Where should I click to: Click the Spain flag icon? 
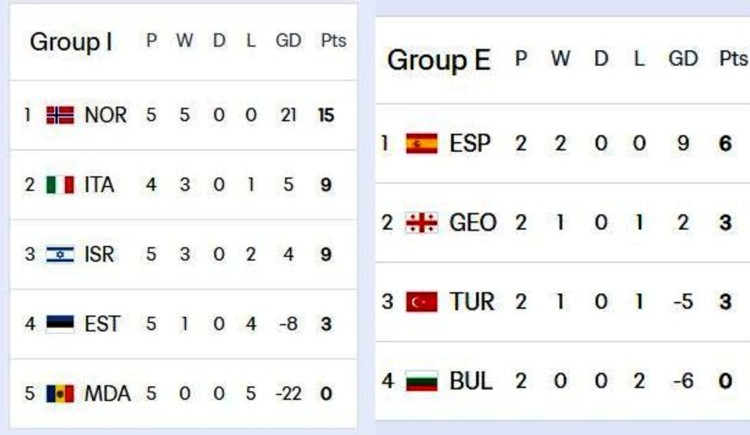pos(421,143)
